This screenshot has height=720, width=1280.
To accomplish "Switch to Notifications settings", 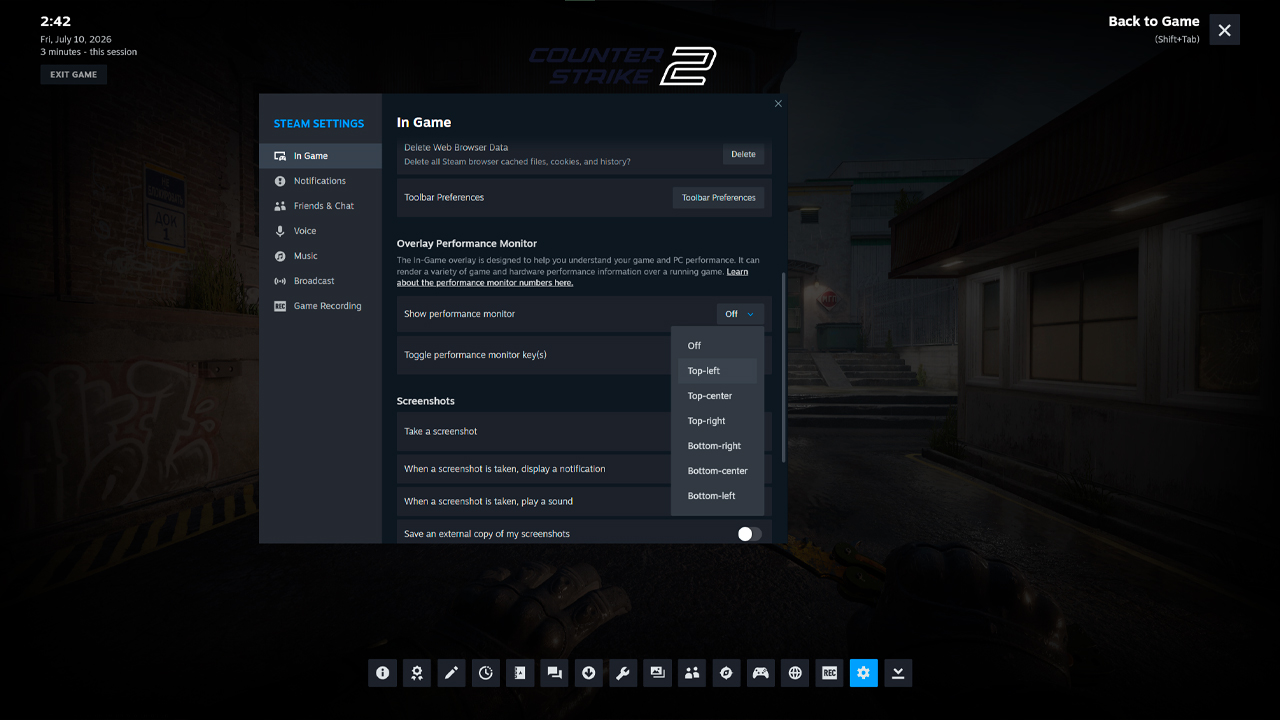I will click(320, 181).
